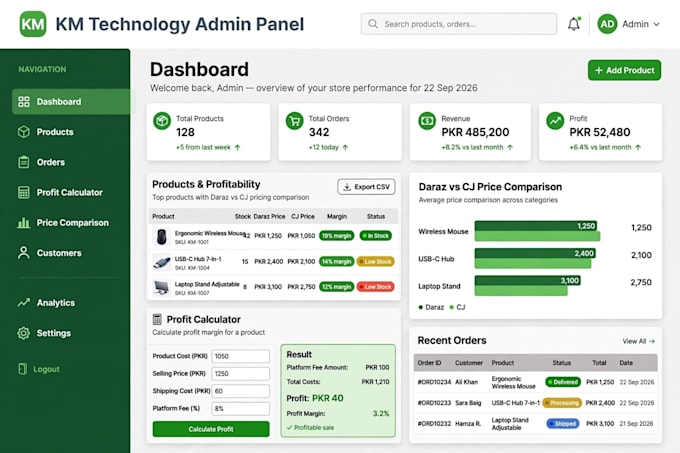Viewport: 680px width, 453px height.
Task: Focus the Search products, orders field
Action: click(x=459, y=24)
